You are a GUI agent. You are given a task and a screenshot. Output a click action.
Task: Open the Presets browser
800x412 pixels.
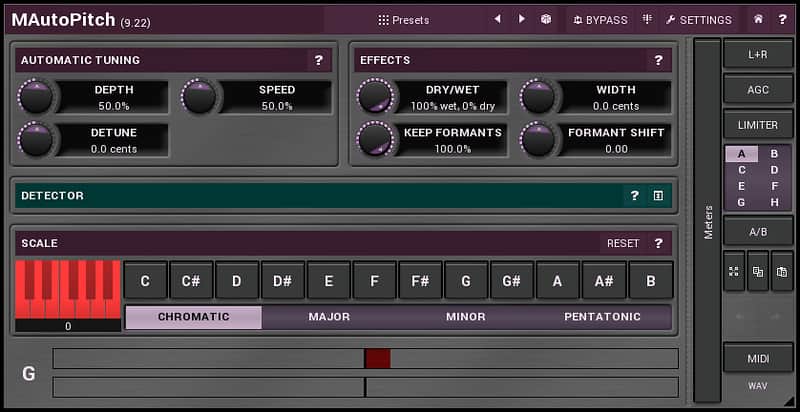pos(404,20)
